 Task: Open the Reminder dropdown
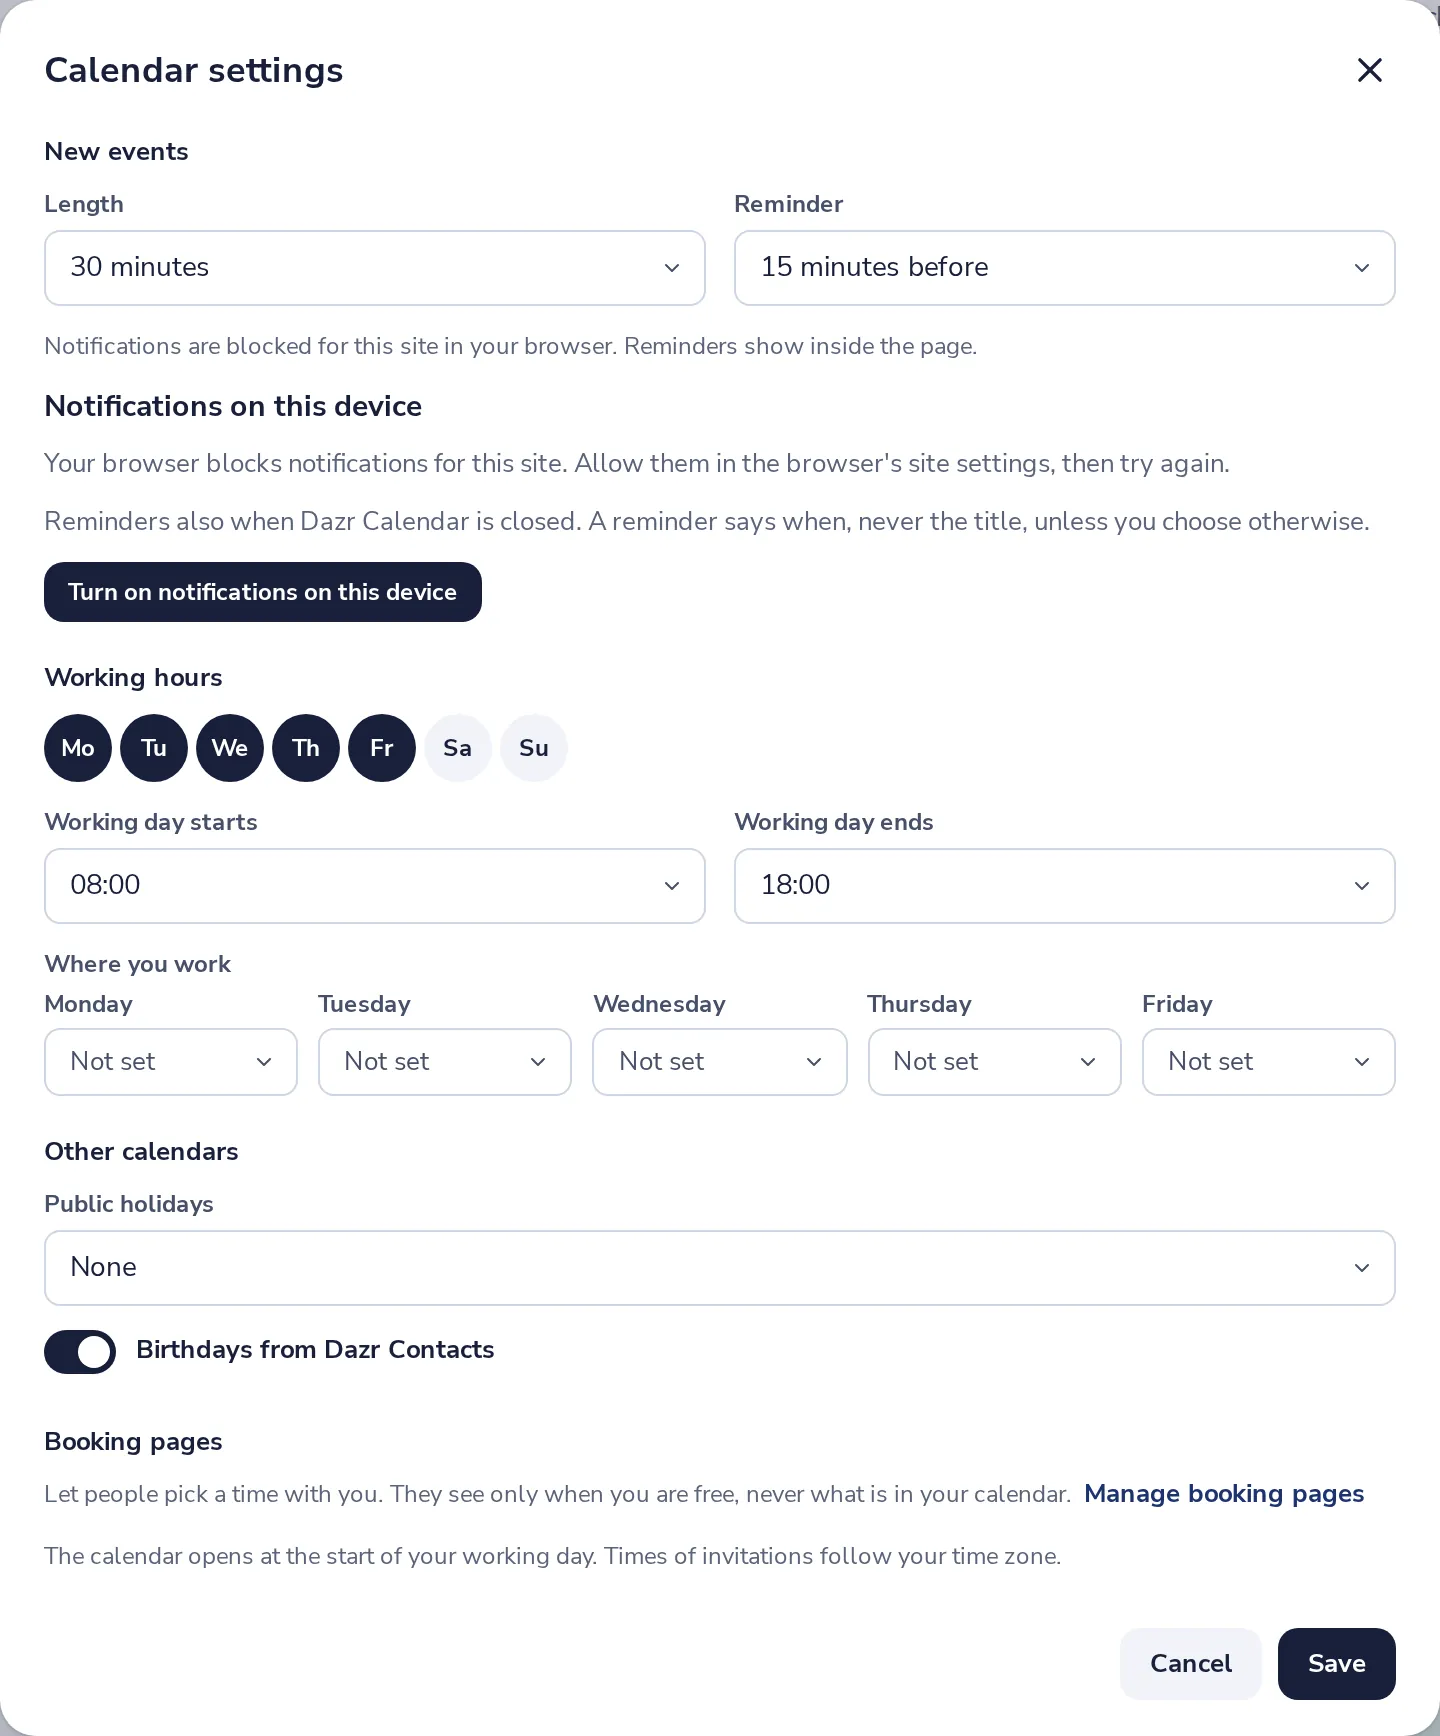pos(1065,268)
